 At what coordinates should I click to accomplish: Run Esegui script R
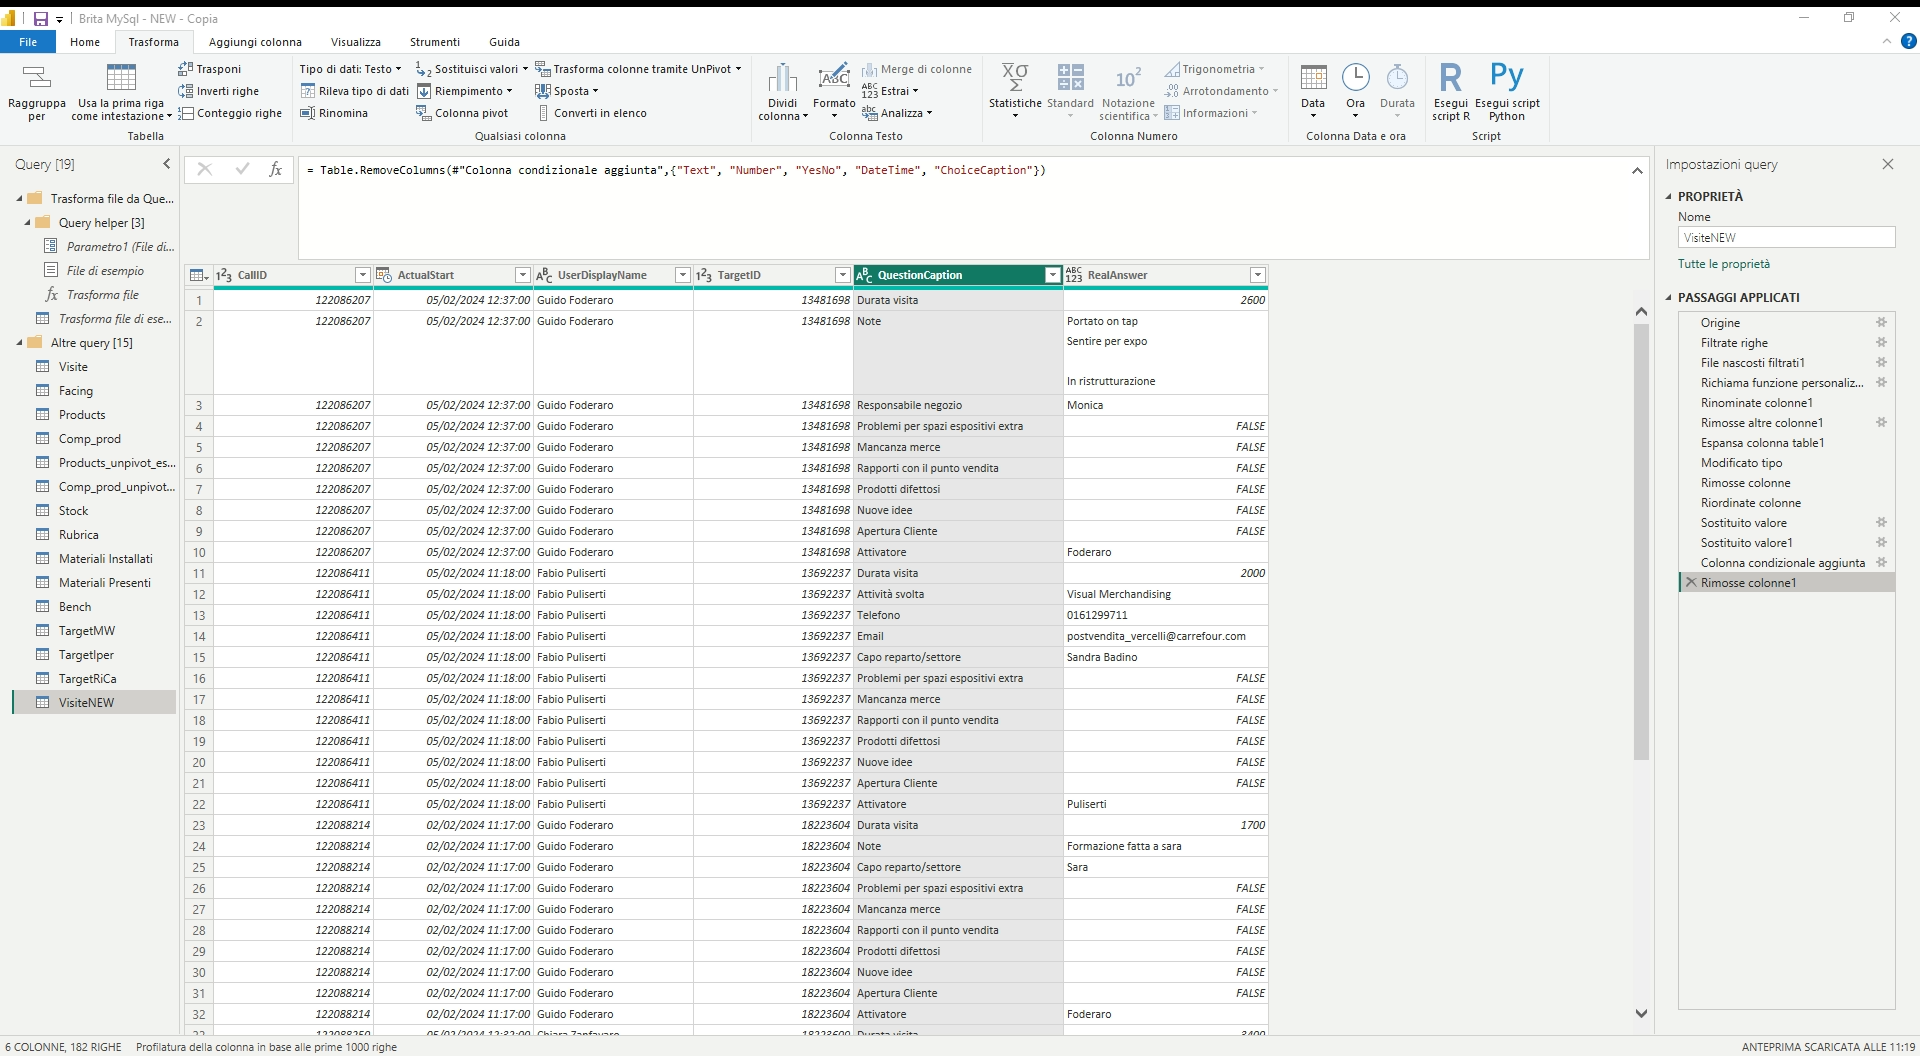pyautogui.click(x=1451, y=92)
